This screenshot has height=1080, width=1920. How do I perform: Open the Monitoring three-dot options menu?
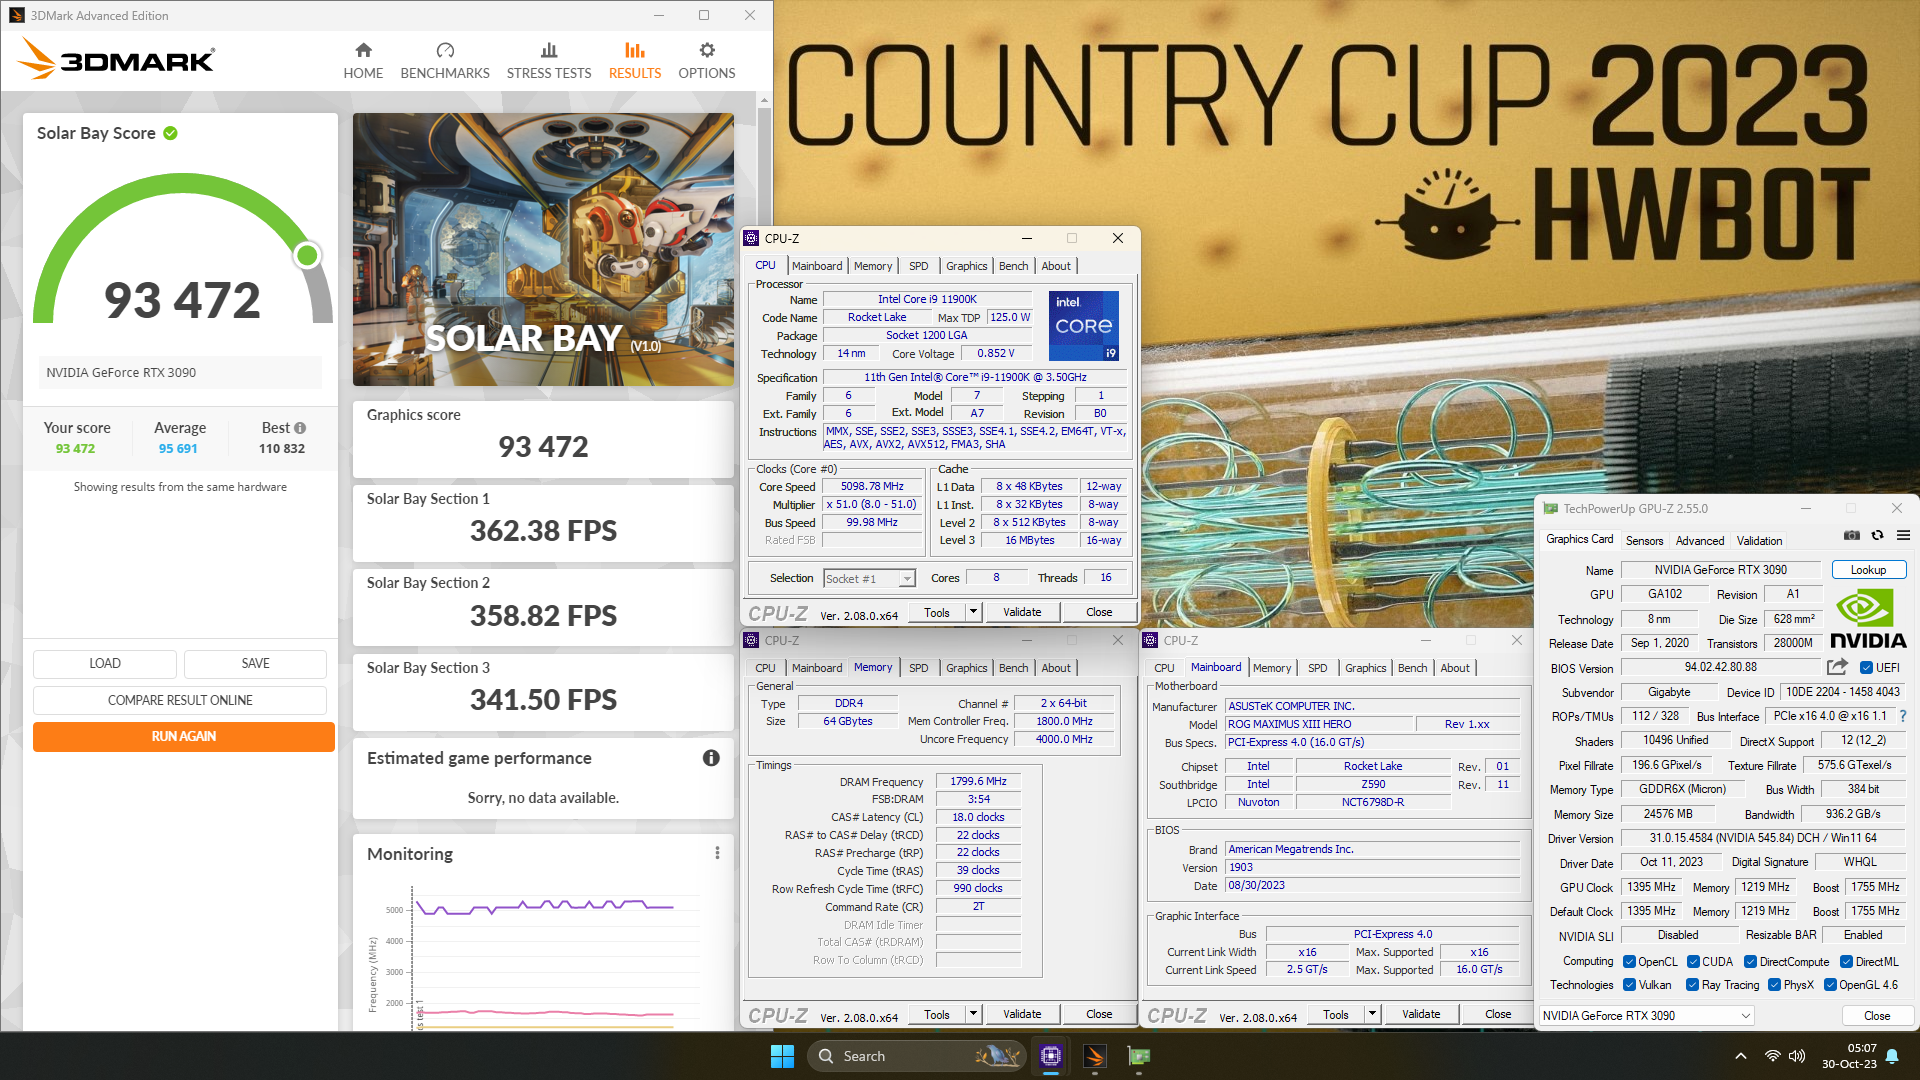[x=717, y=853]
